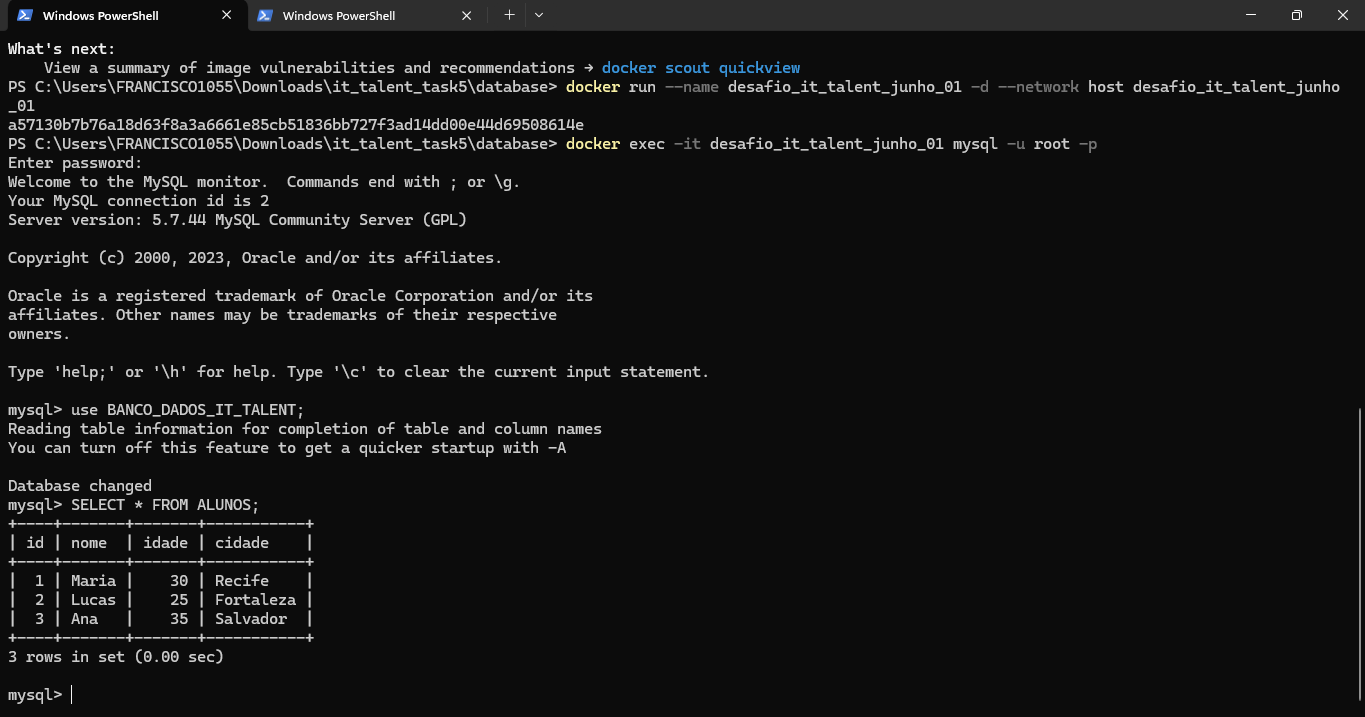Image resolution: width=1365 pixels, height=717 pixels.
Task: Maximize or restore the terminal window
Action: [x=1296, y=15]
